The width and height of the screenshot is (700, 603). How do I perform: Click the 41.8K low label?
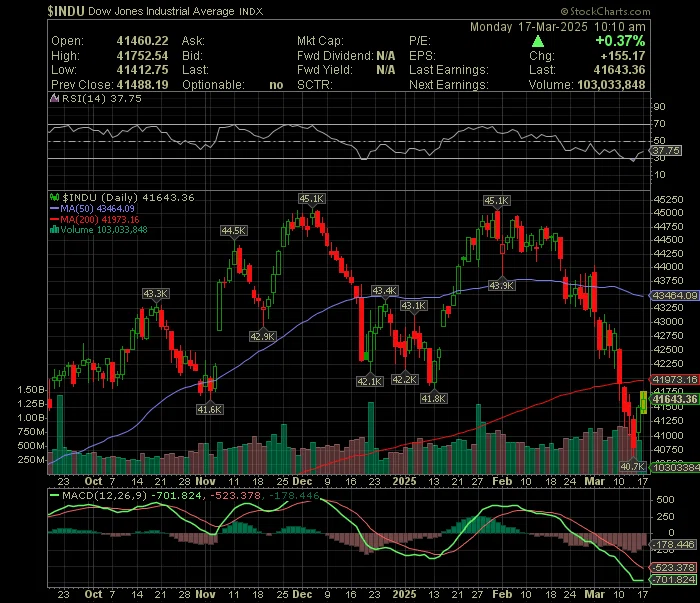coord(433,399)
